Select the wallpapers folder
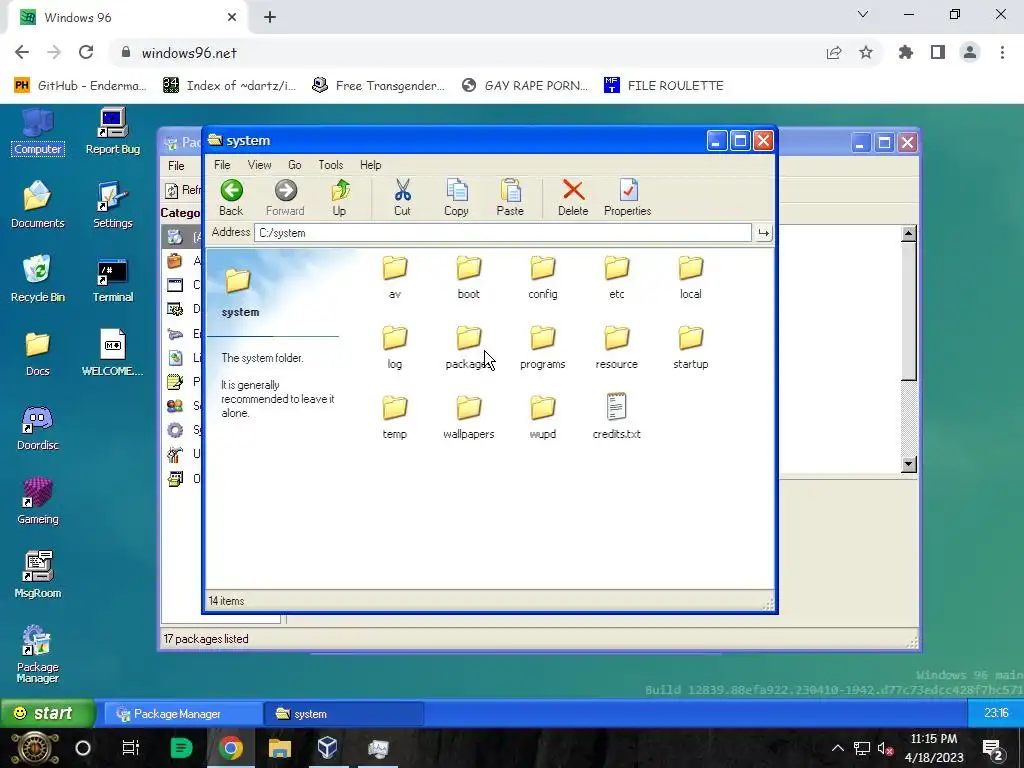This screenshot has width=1024, height=768. pos(468,417)
